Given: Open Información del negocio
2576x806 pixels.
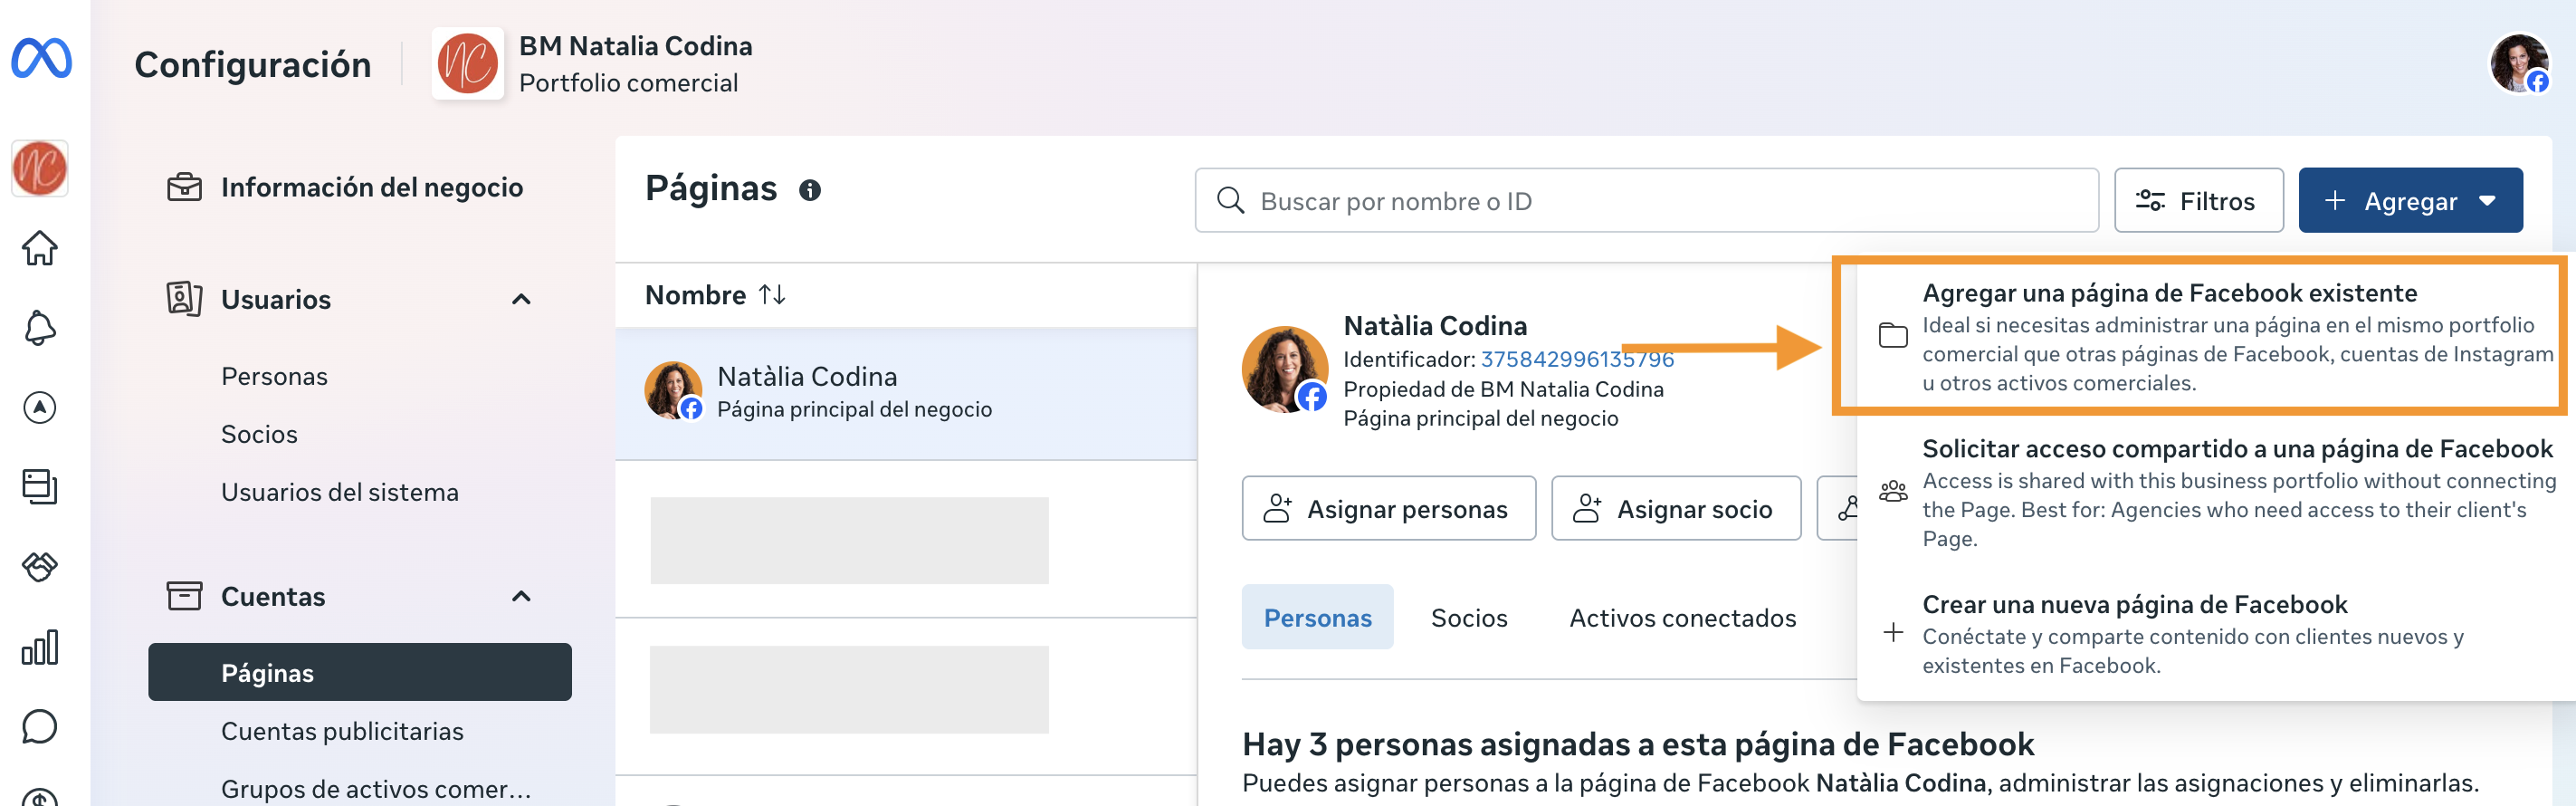Looking at the screenshot, I should (372, 187).
